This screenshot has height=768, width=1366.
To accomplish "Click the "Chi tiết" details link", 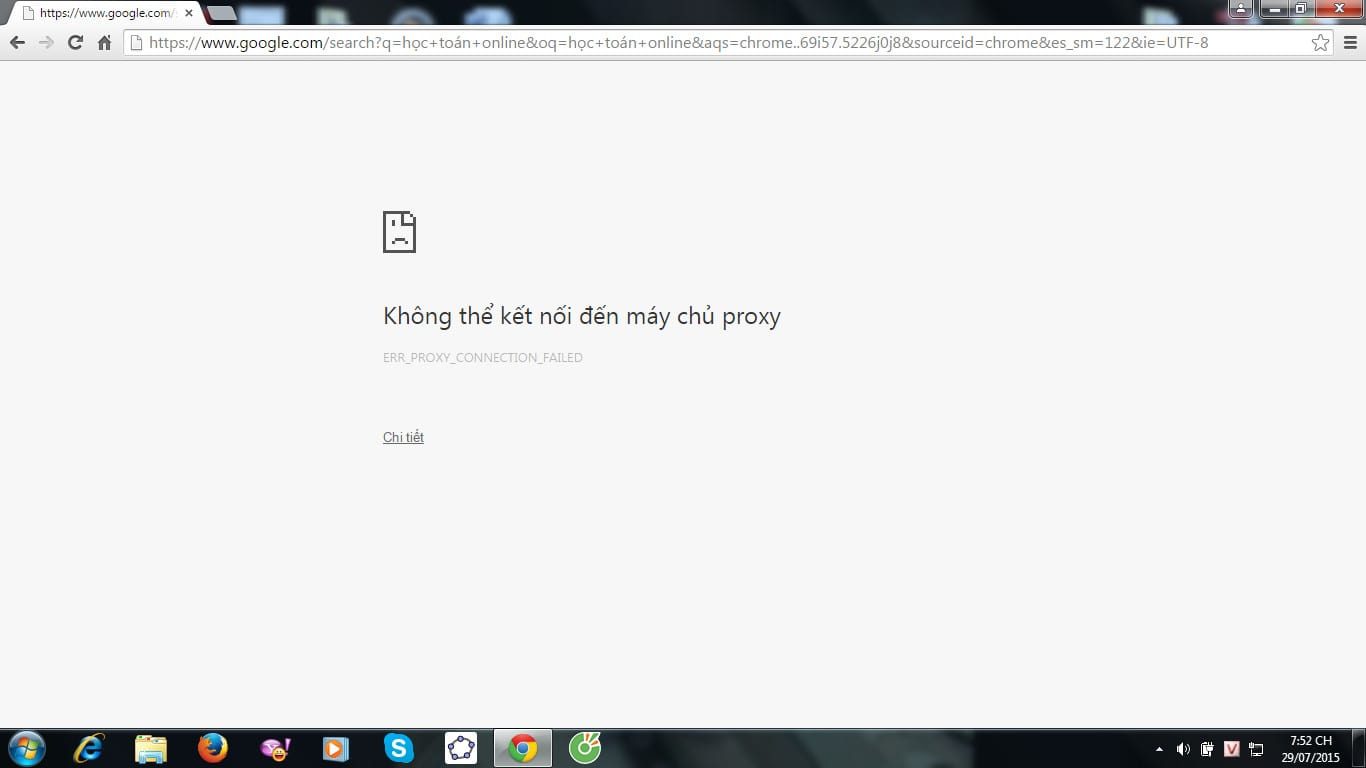I will pyautogui.click(x=403, y=437).
